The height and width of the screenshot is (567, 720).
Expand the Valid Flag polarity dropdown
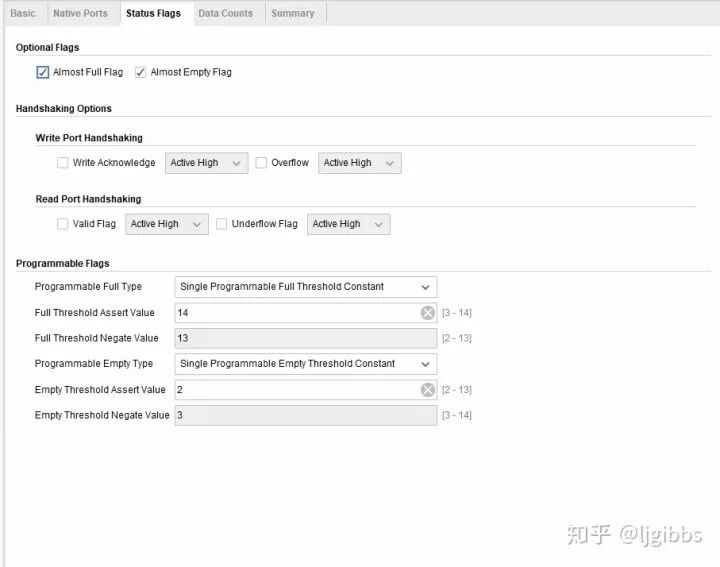166,224
